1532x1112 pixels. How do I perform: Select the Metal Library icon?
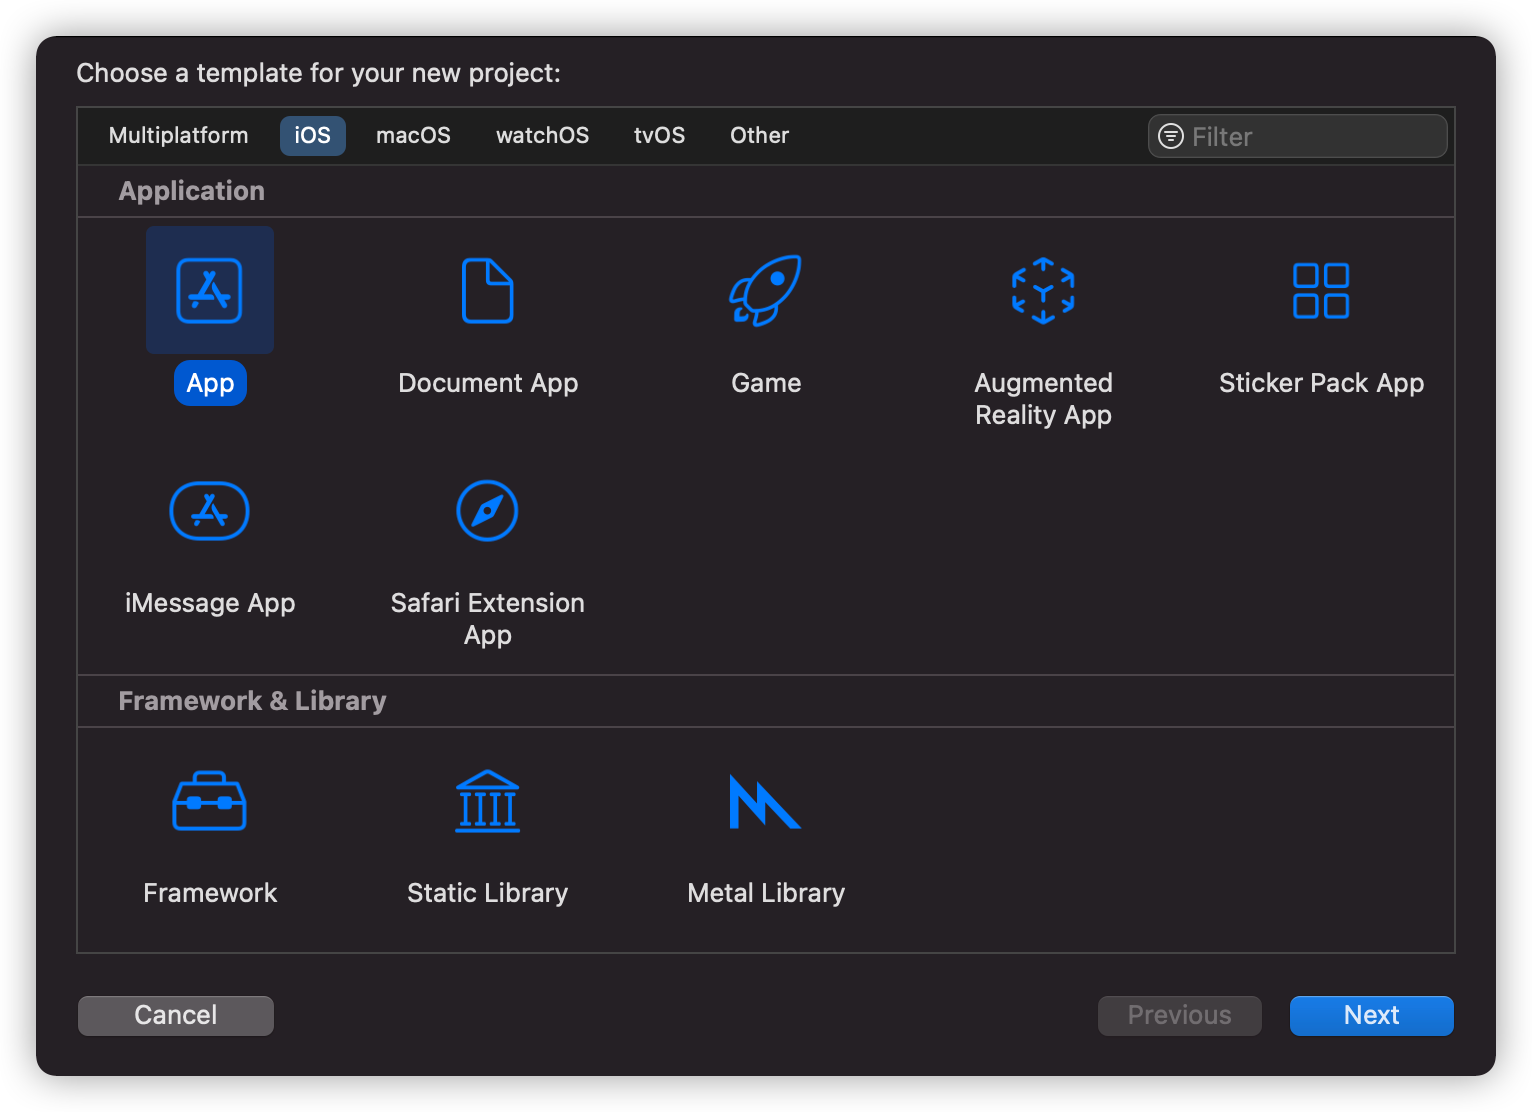pos(765,801)
